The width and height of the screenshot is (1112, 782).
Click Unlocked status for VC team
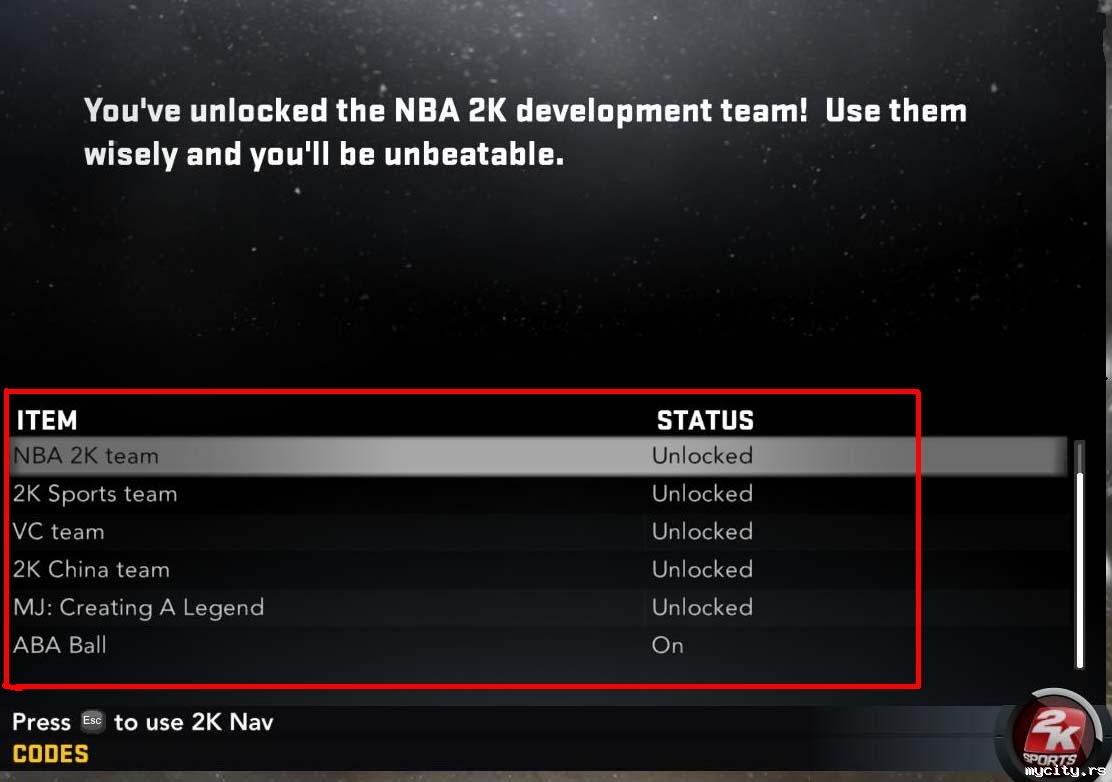tap(702, 532)
